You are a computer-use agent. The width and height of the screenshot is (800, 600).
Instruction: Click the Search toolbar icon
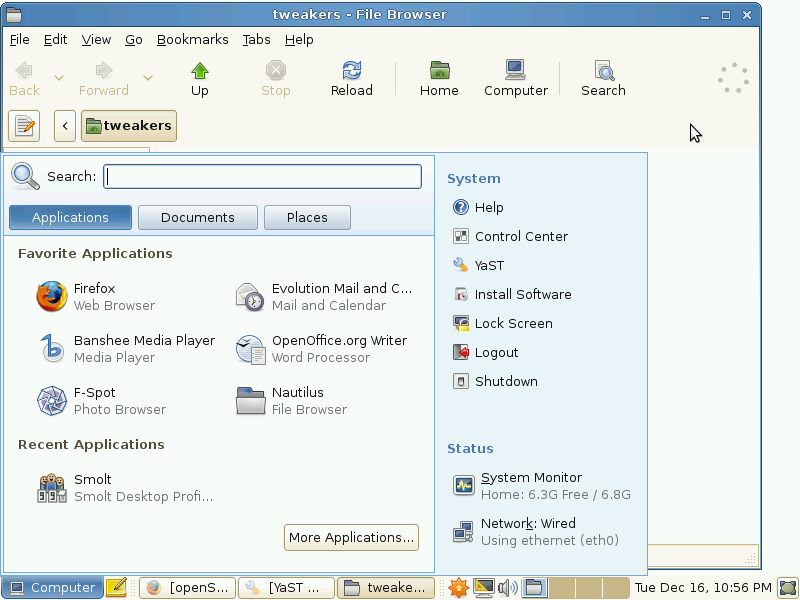click(603, 79)
